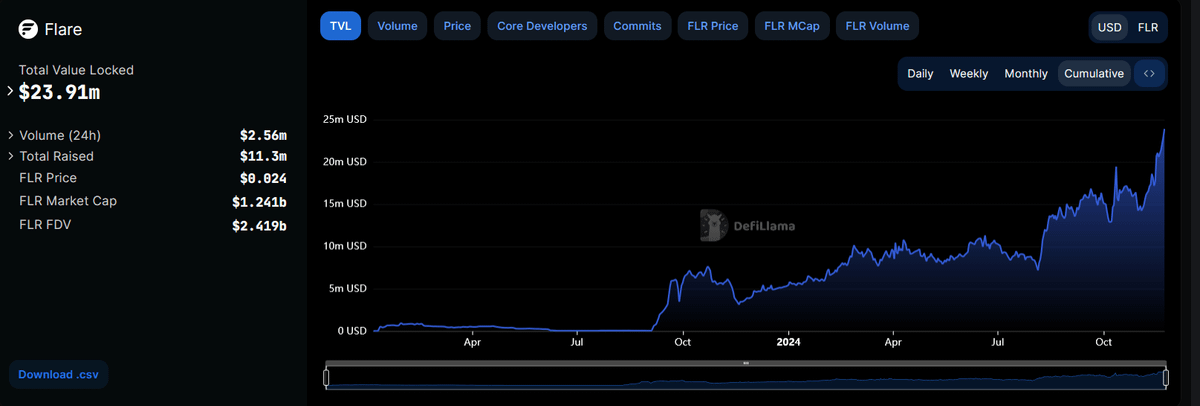Toggle the FLR Volume series
Viewport: 1200px width, 406px height.
tap(877, 26)
